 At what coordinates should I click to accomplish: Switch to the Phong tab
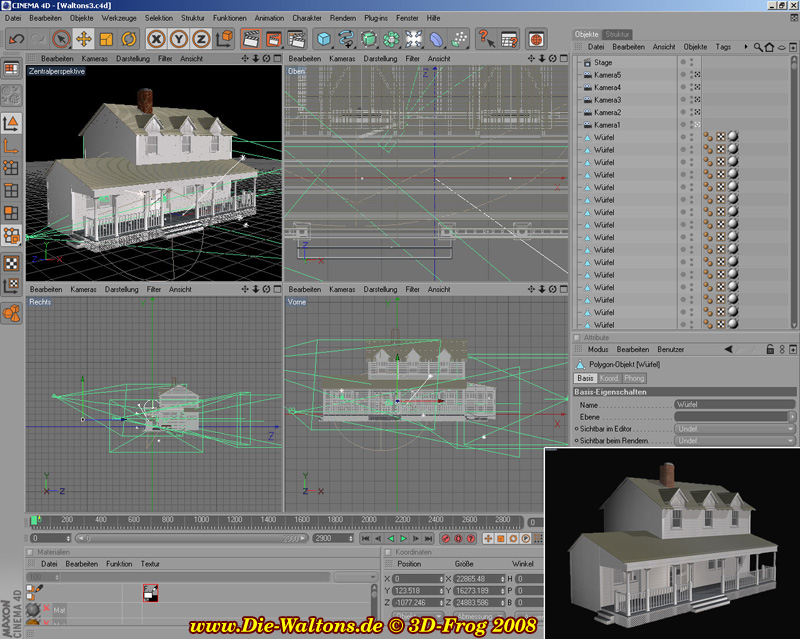(x=634, y=378)
